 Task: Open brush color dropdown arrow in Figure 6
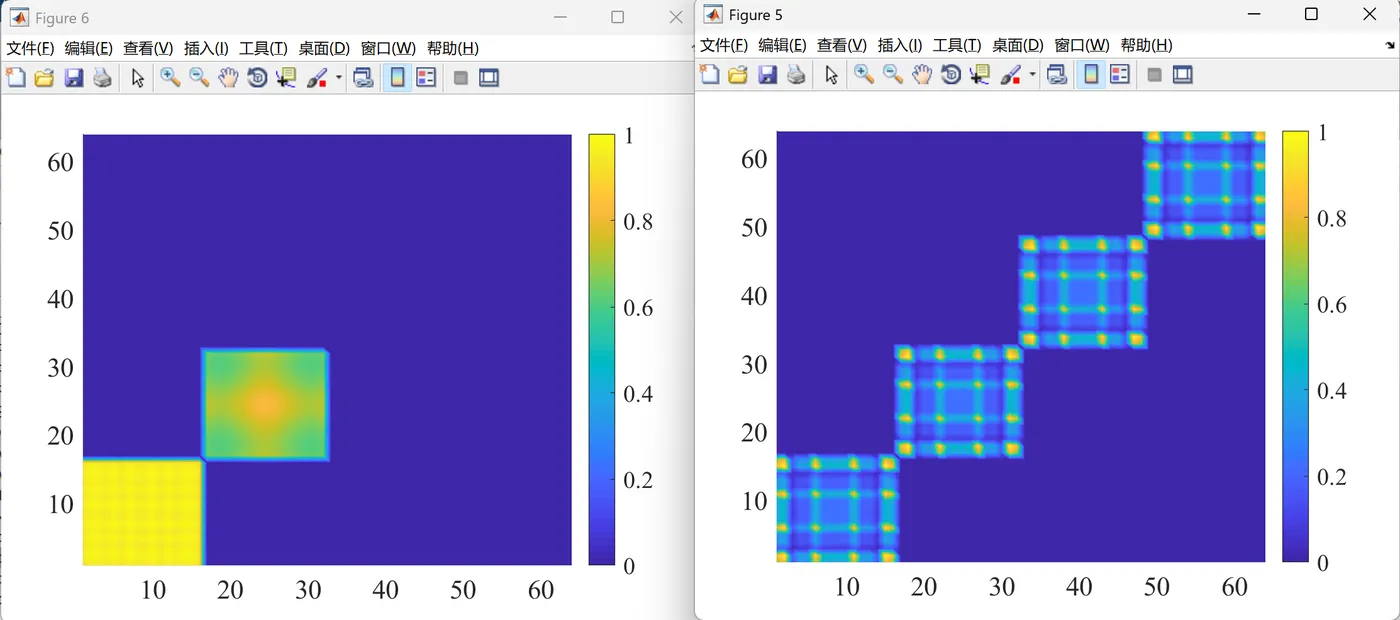[x=339, y=78]
